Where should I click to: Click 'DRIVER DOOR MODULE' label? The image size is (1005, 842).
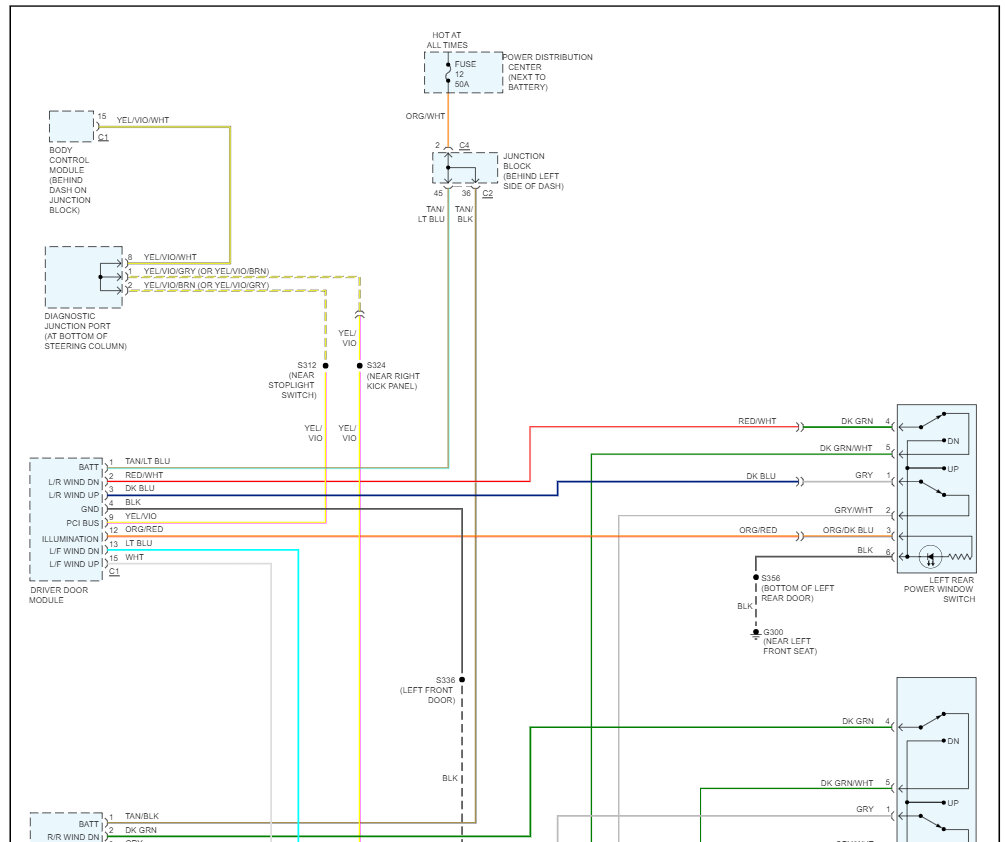(58, 595)
